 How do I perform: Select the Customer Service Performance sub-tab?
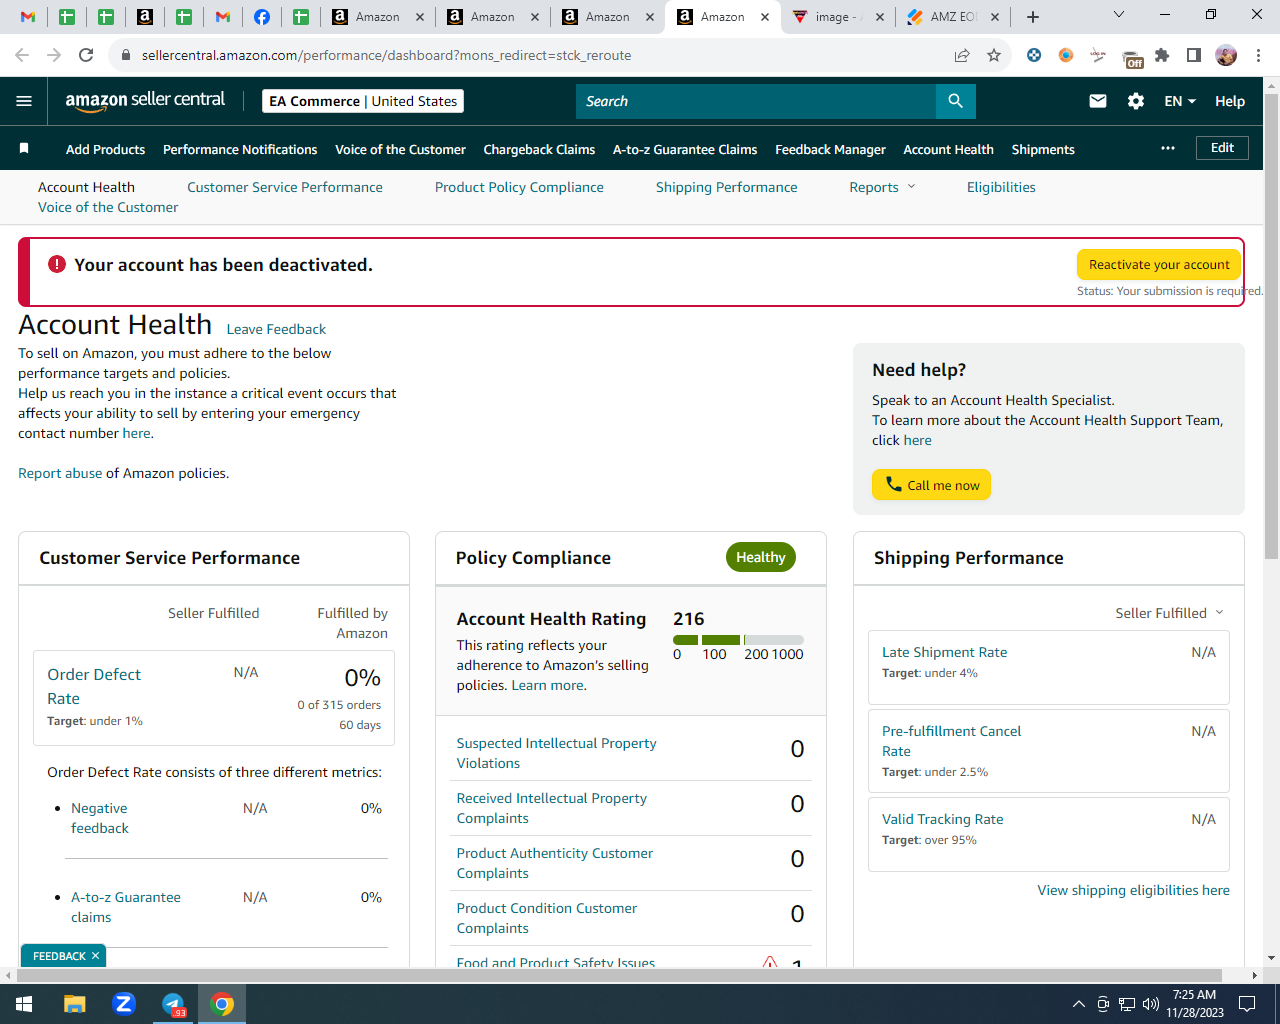click(285, 187)
